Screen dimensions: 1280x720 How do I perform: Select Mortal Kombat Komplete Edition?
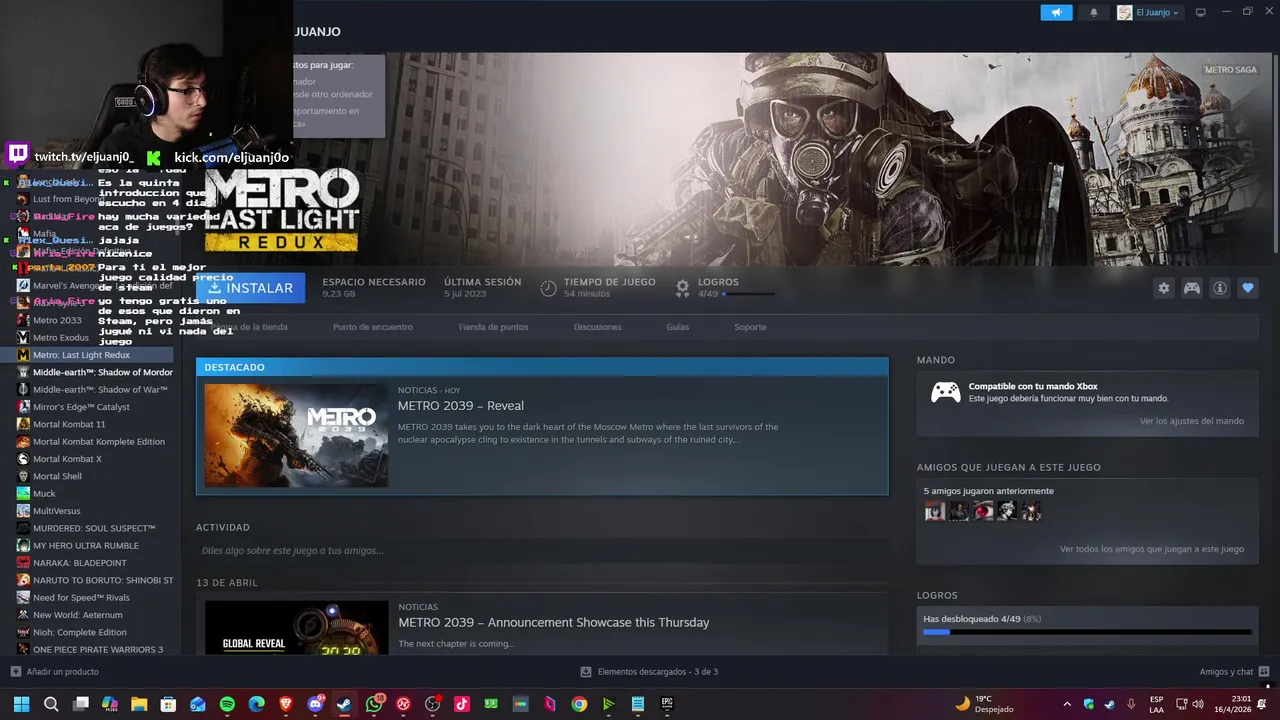pyautogui.click(x=96, y=441)
